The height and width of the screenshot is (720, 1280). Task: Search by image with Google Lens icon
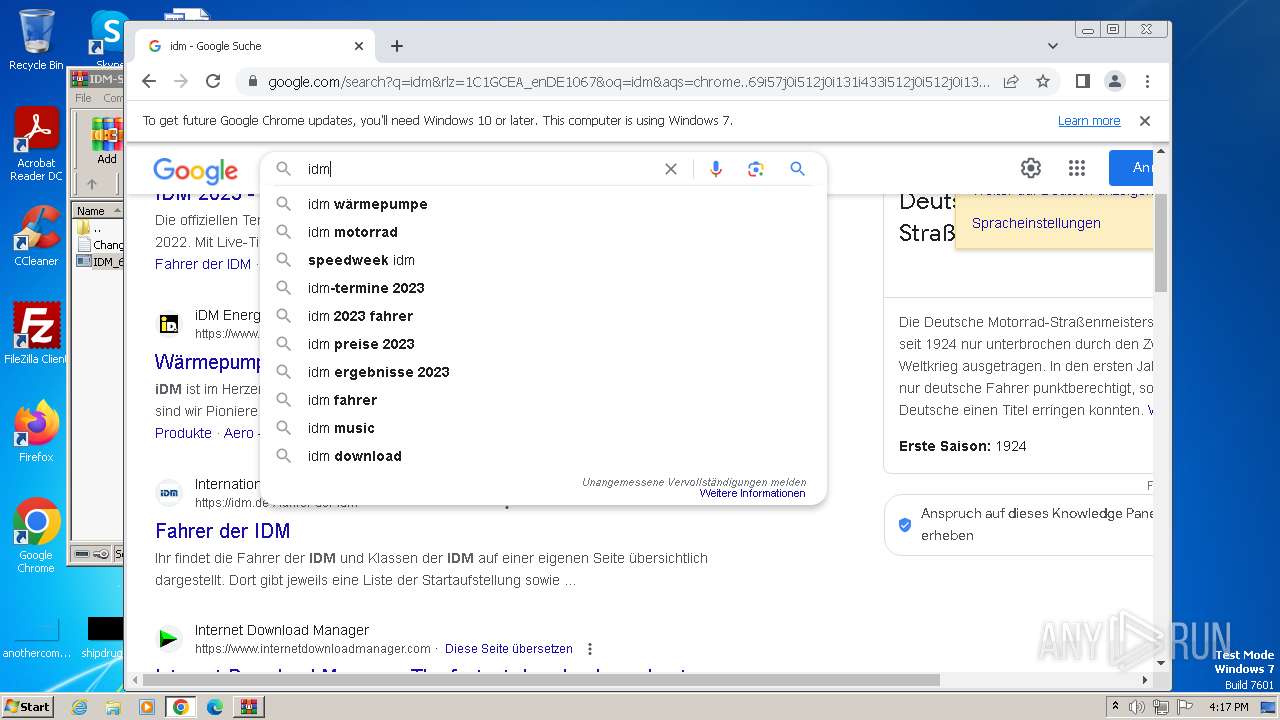pos(756,169)
